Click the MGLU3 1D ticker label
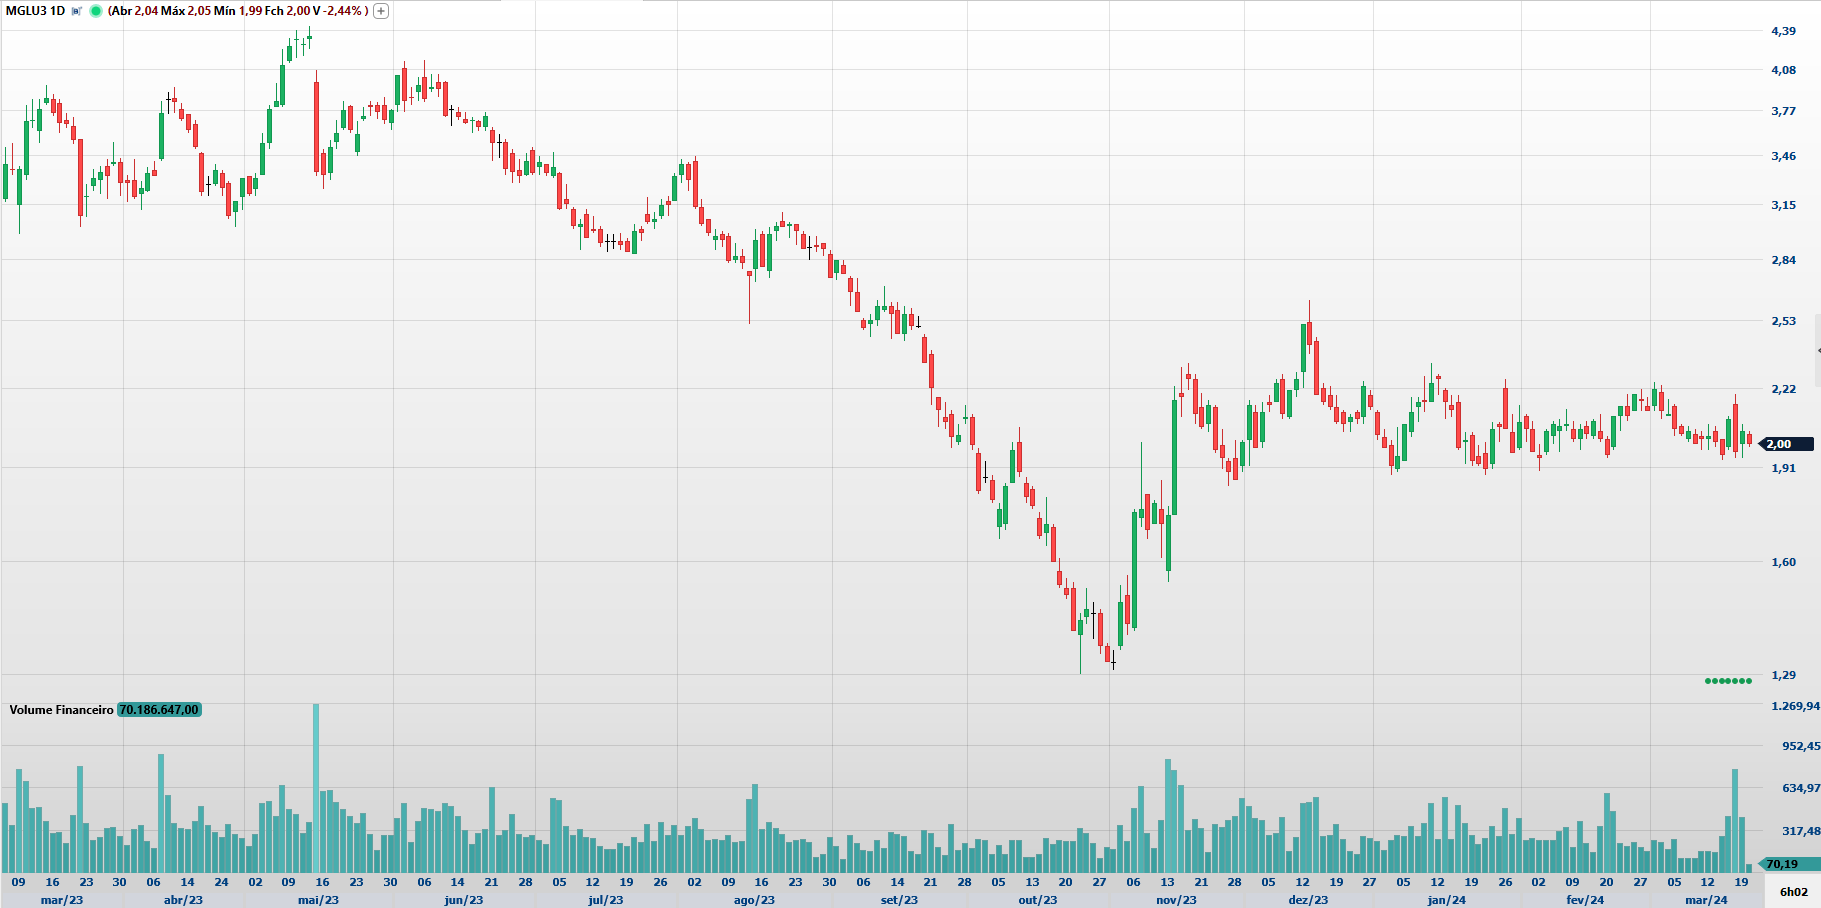The image size is (1821, 908). click(x=35, y=11)
